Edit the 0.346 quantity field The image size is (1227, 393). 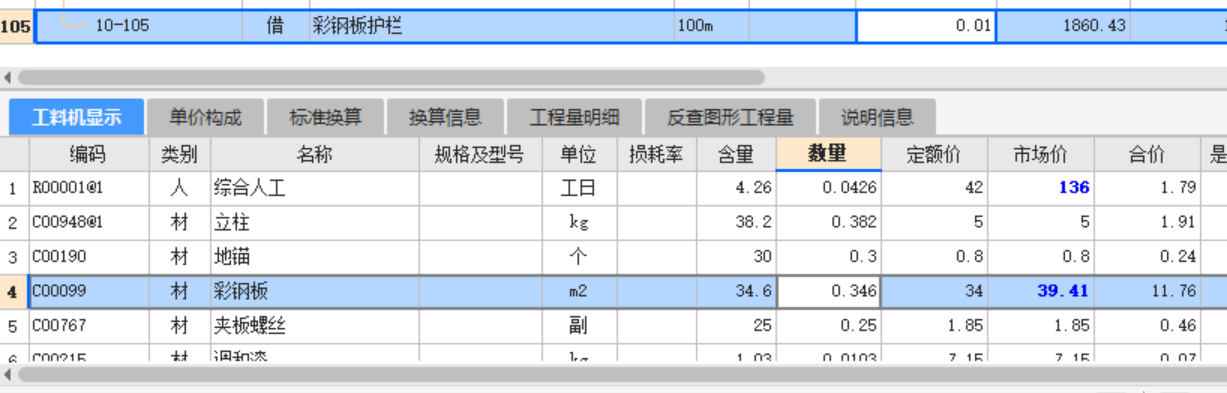(x=829, y=292)
